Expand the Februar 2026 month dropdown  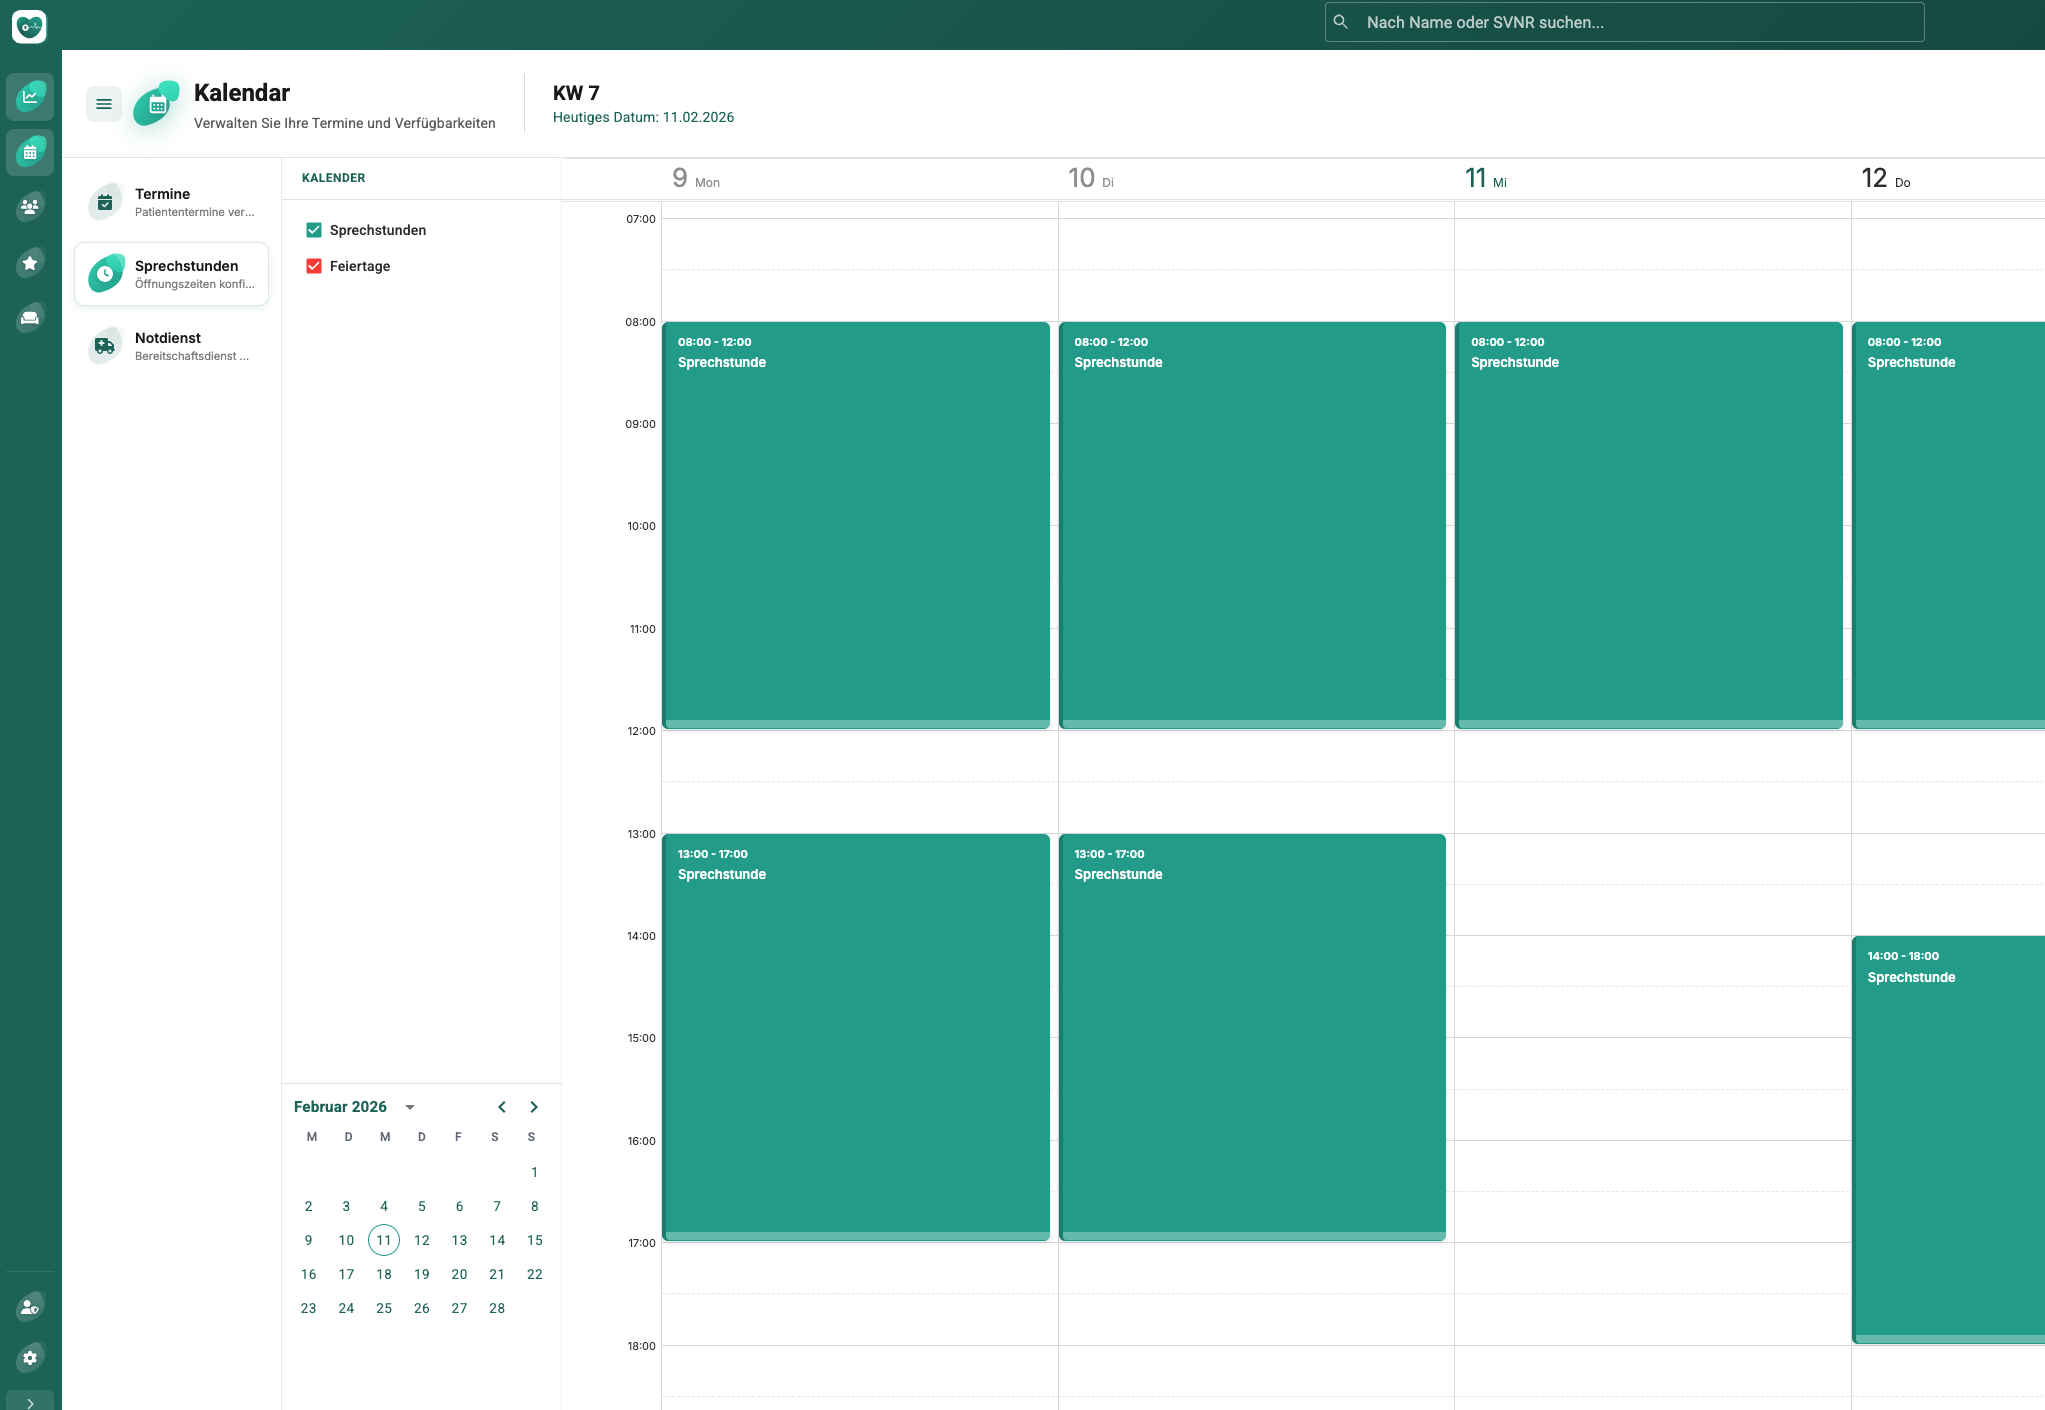tap(409, 1107)
